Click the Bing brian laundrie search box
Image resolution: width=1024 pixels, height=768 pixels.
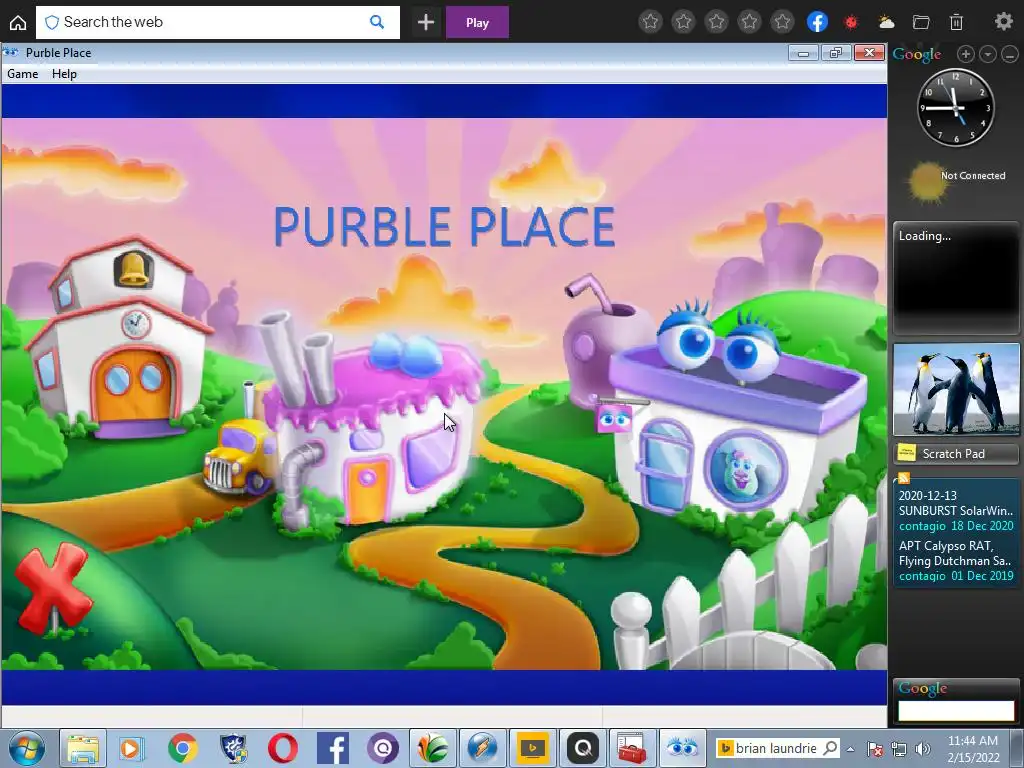point(776,748)
